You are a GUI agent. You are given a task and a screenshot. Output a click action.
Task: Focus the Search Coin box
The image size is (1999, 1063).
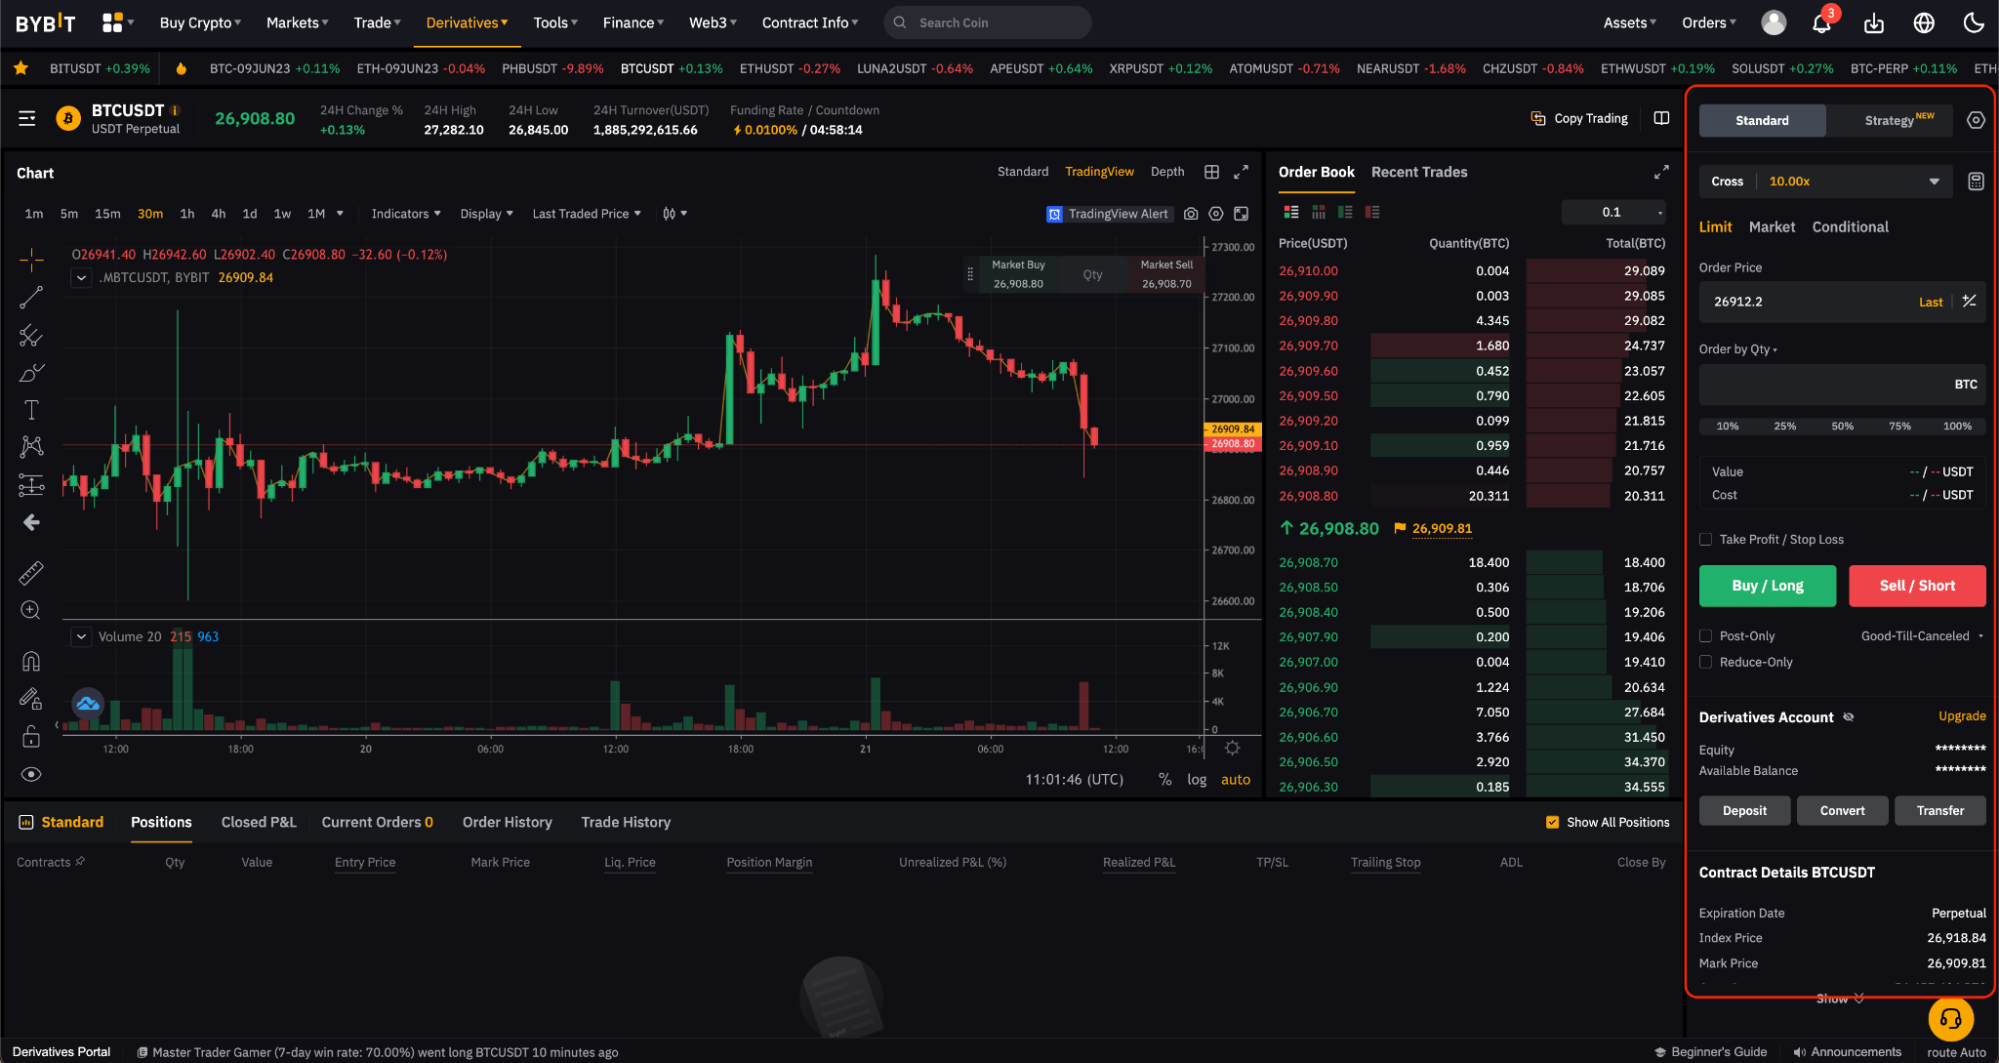coord(988,22)
